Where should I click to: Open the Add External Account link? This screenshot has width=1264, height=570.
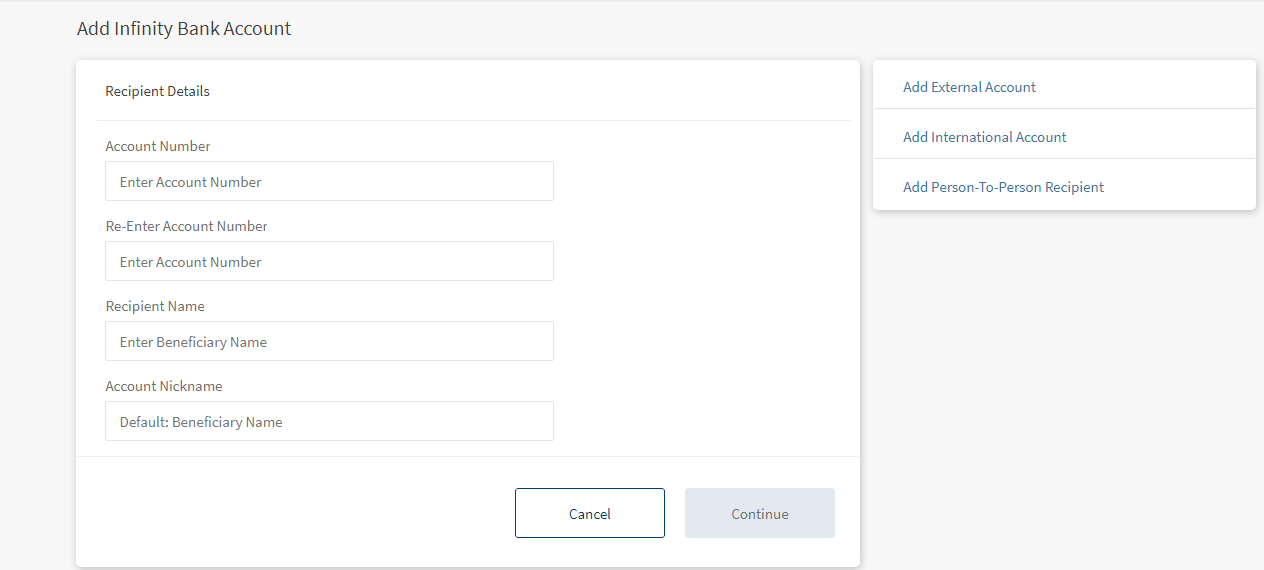[969, 87]
